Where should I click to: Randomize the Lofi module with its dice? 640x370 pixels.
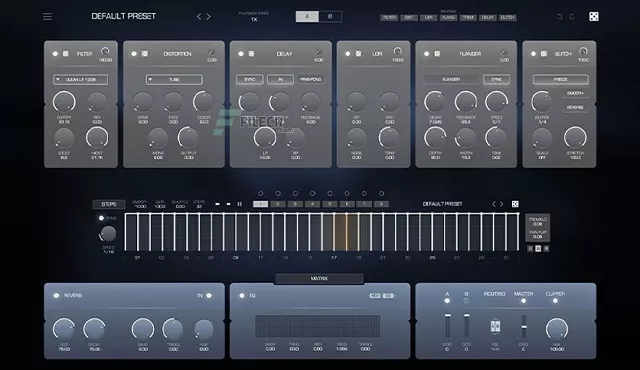point(358,54)
